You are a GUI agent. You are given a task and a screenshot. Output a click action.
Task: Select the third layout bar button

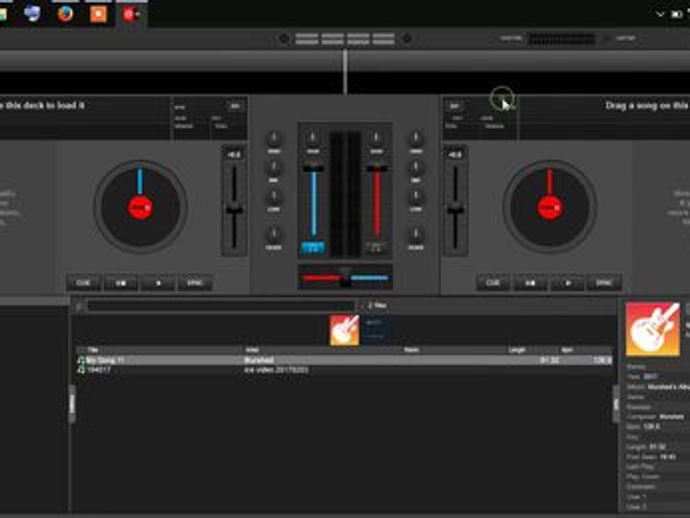coord(358,39)
